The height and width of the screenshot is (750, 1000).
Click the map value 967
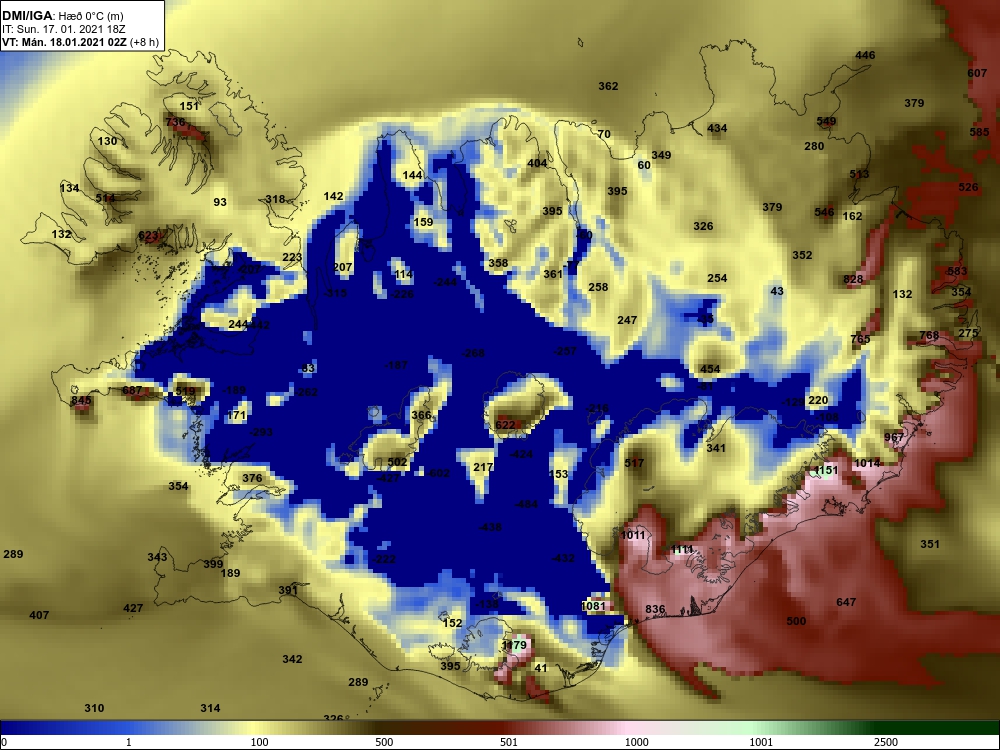click(x=893, y=438)
